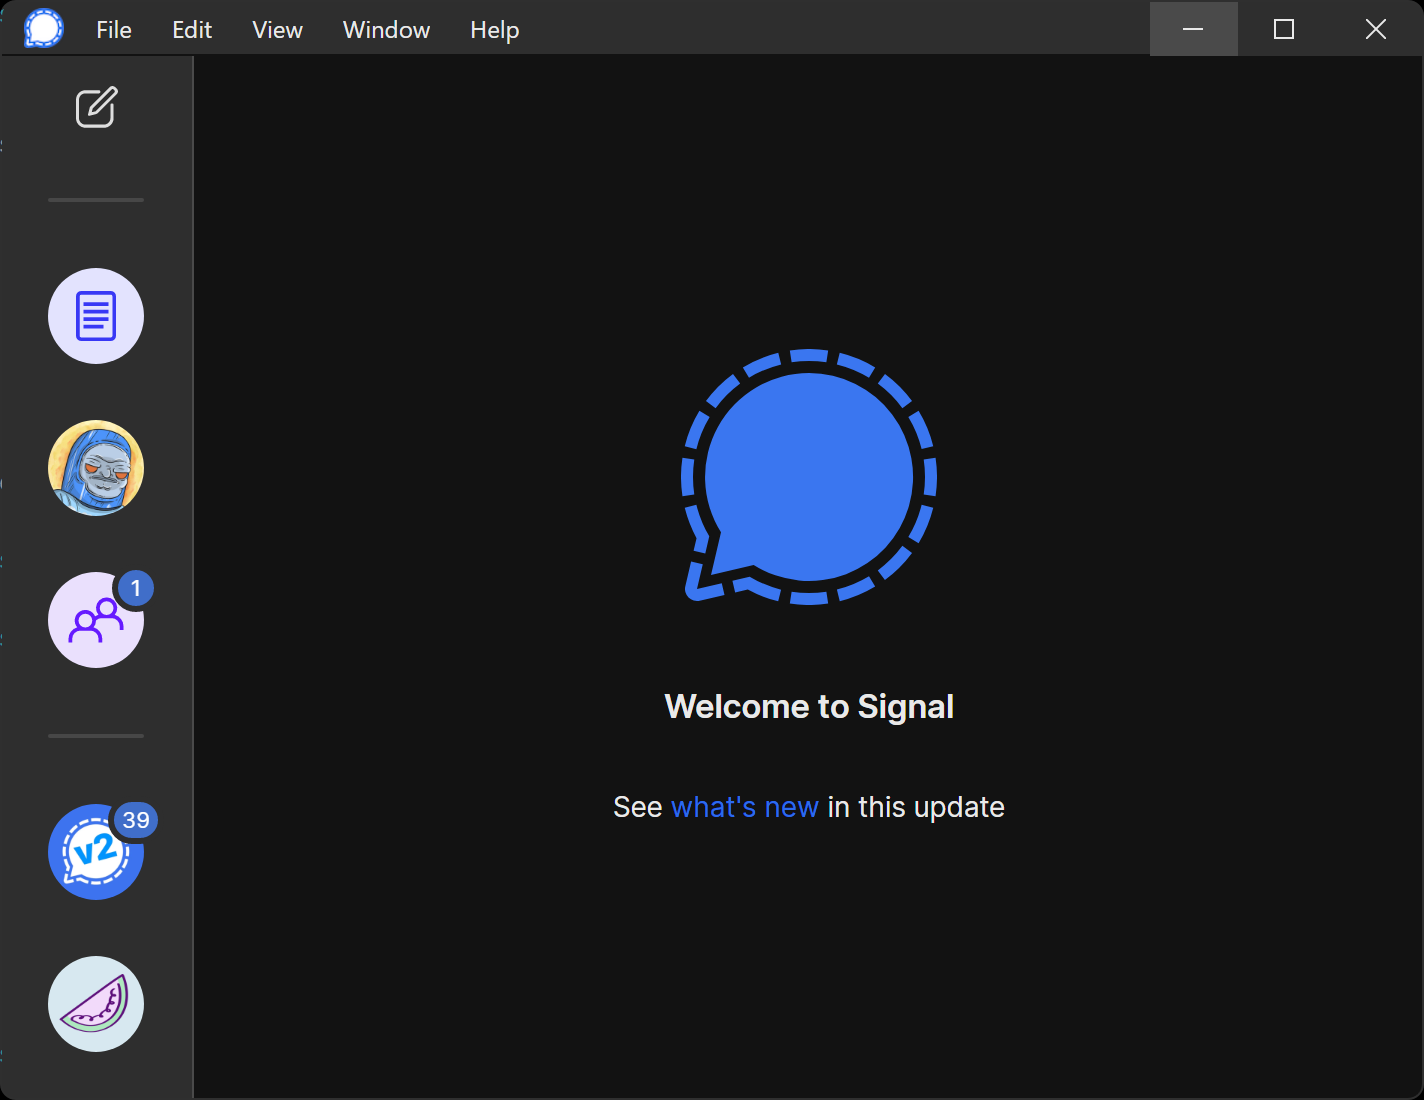Image resolution: width=1424 pixels, height=1100 pixels.
Task: Open the Window menu
Action: pos(386,30)
